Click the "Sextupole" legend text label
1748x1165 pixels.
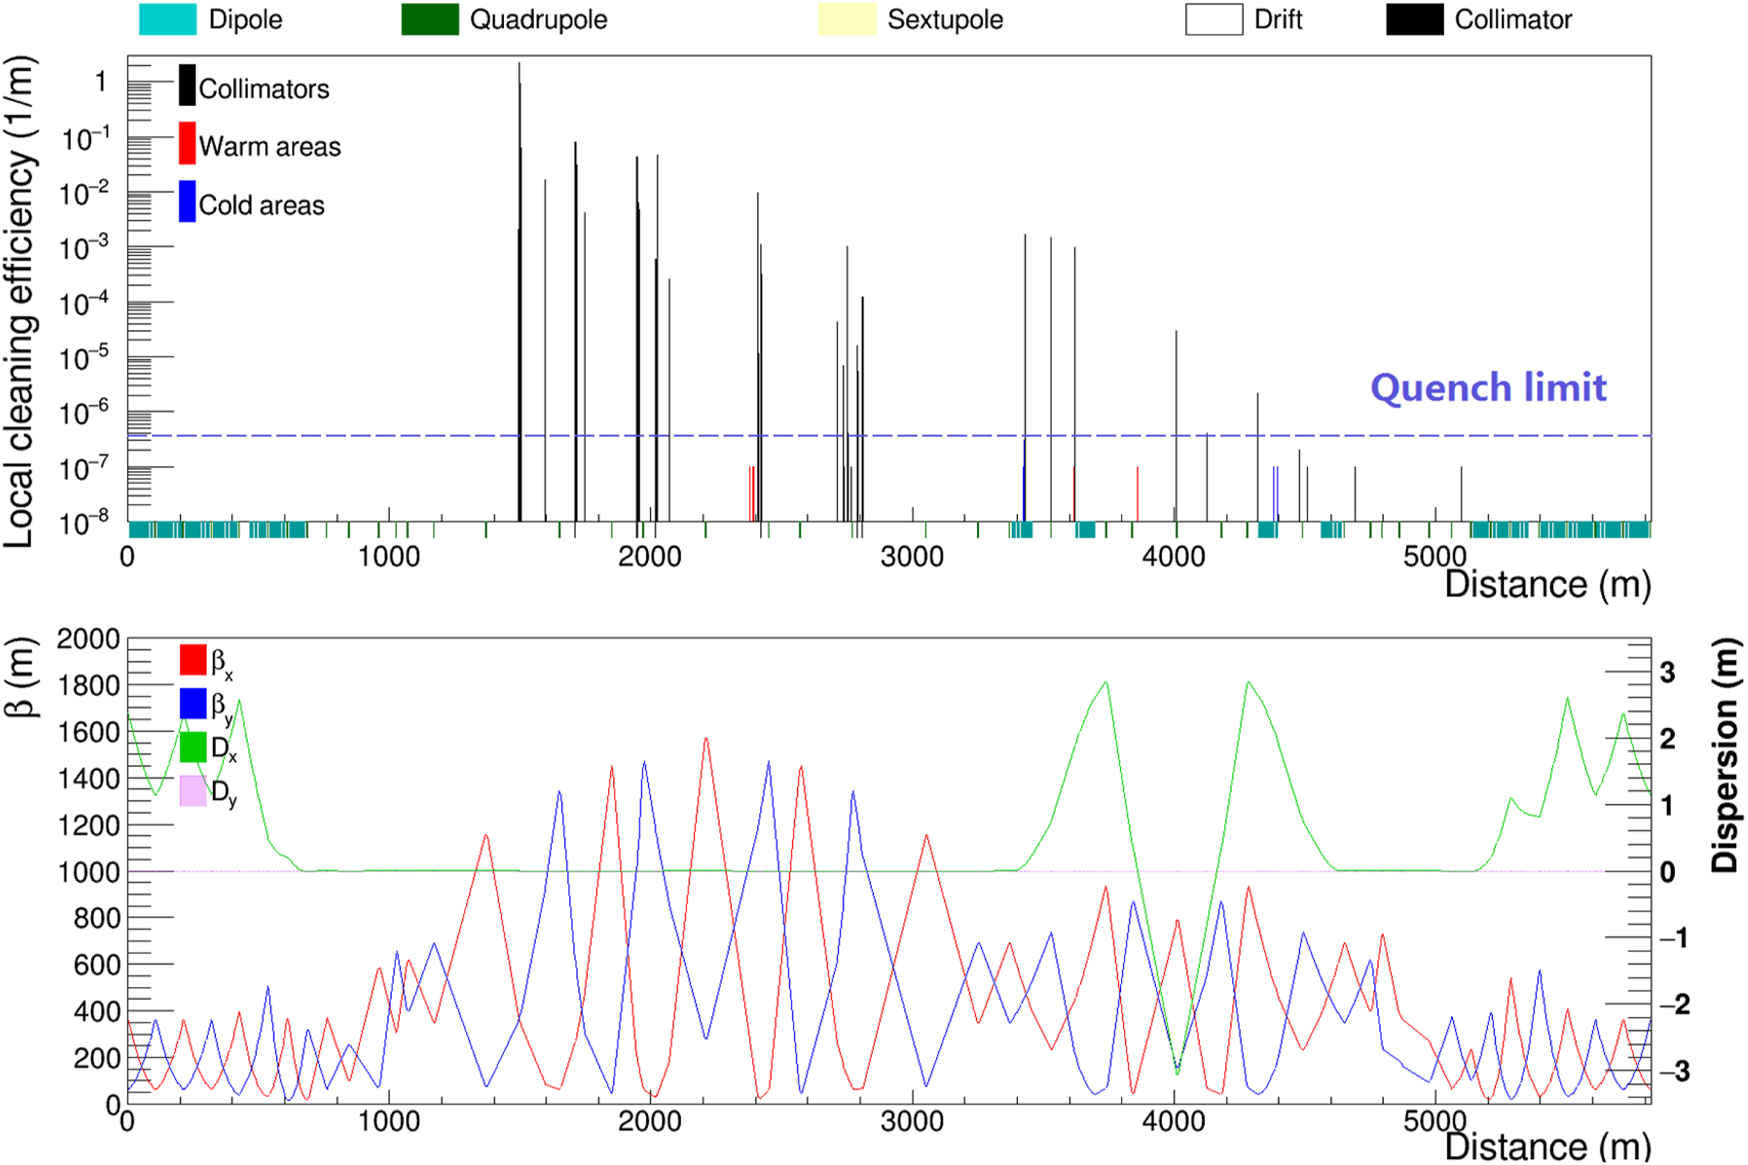pos(945,20)
